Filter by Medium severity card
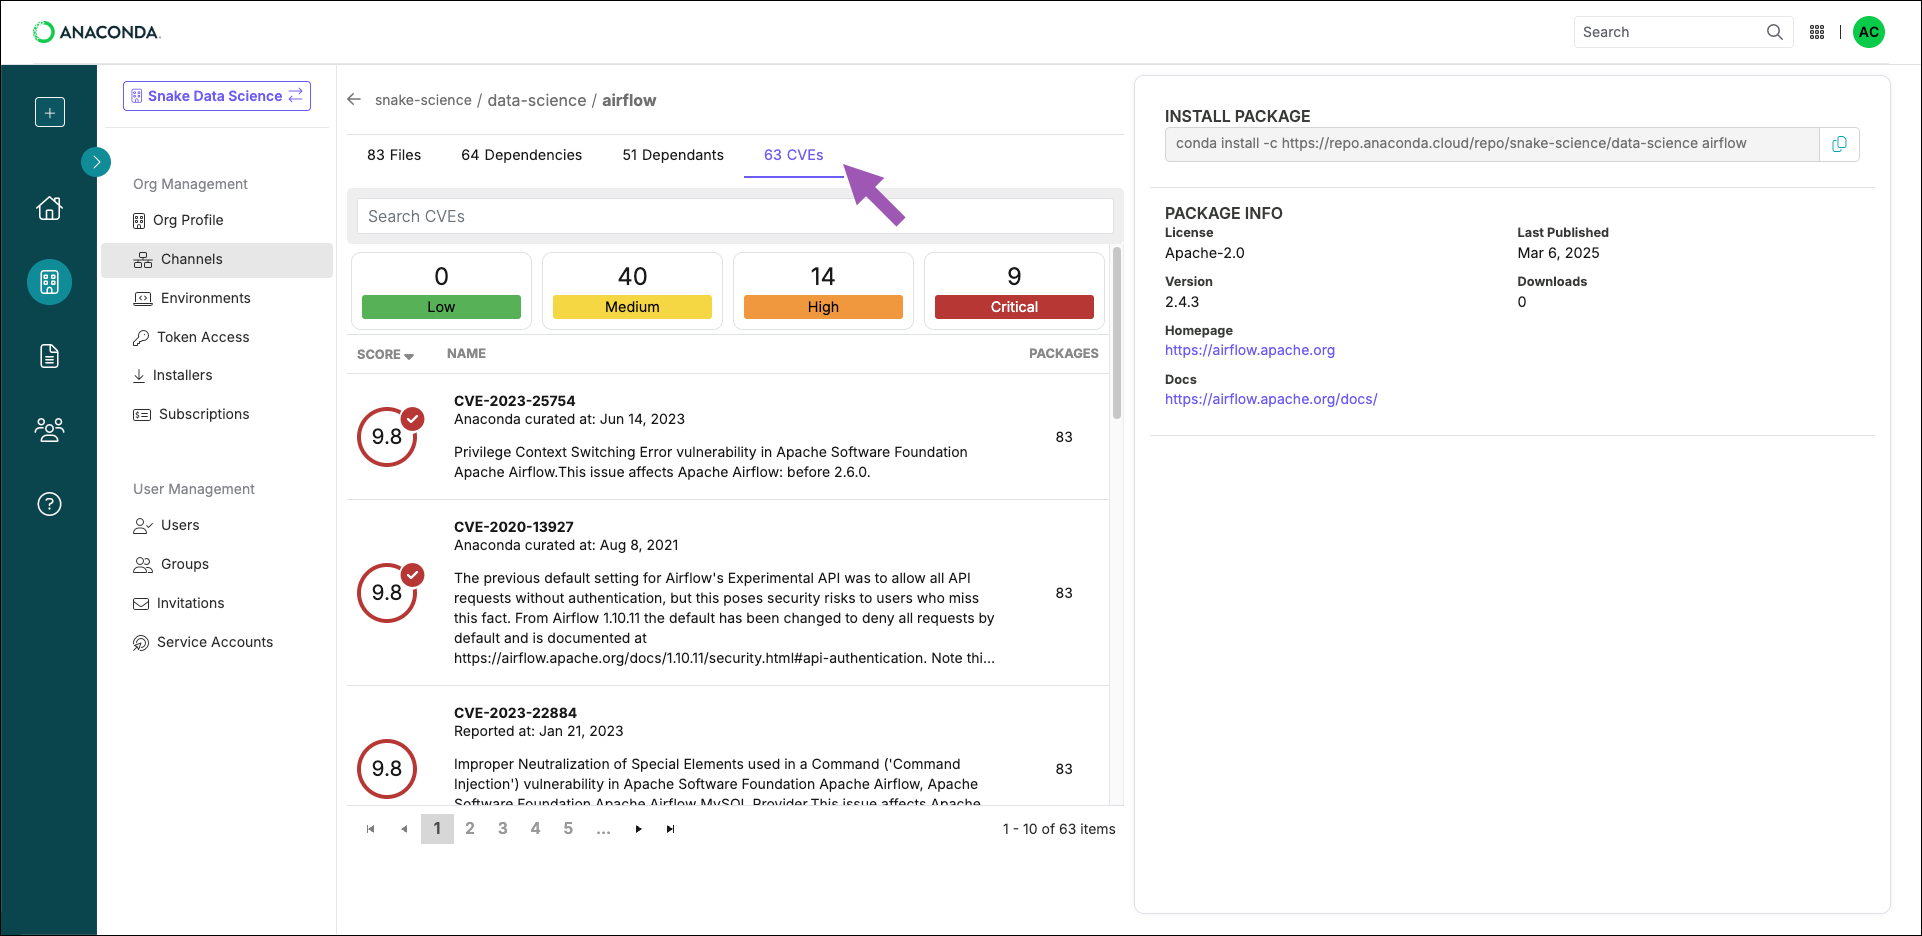1922x936 pixels. point(632,290)
